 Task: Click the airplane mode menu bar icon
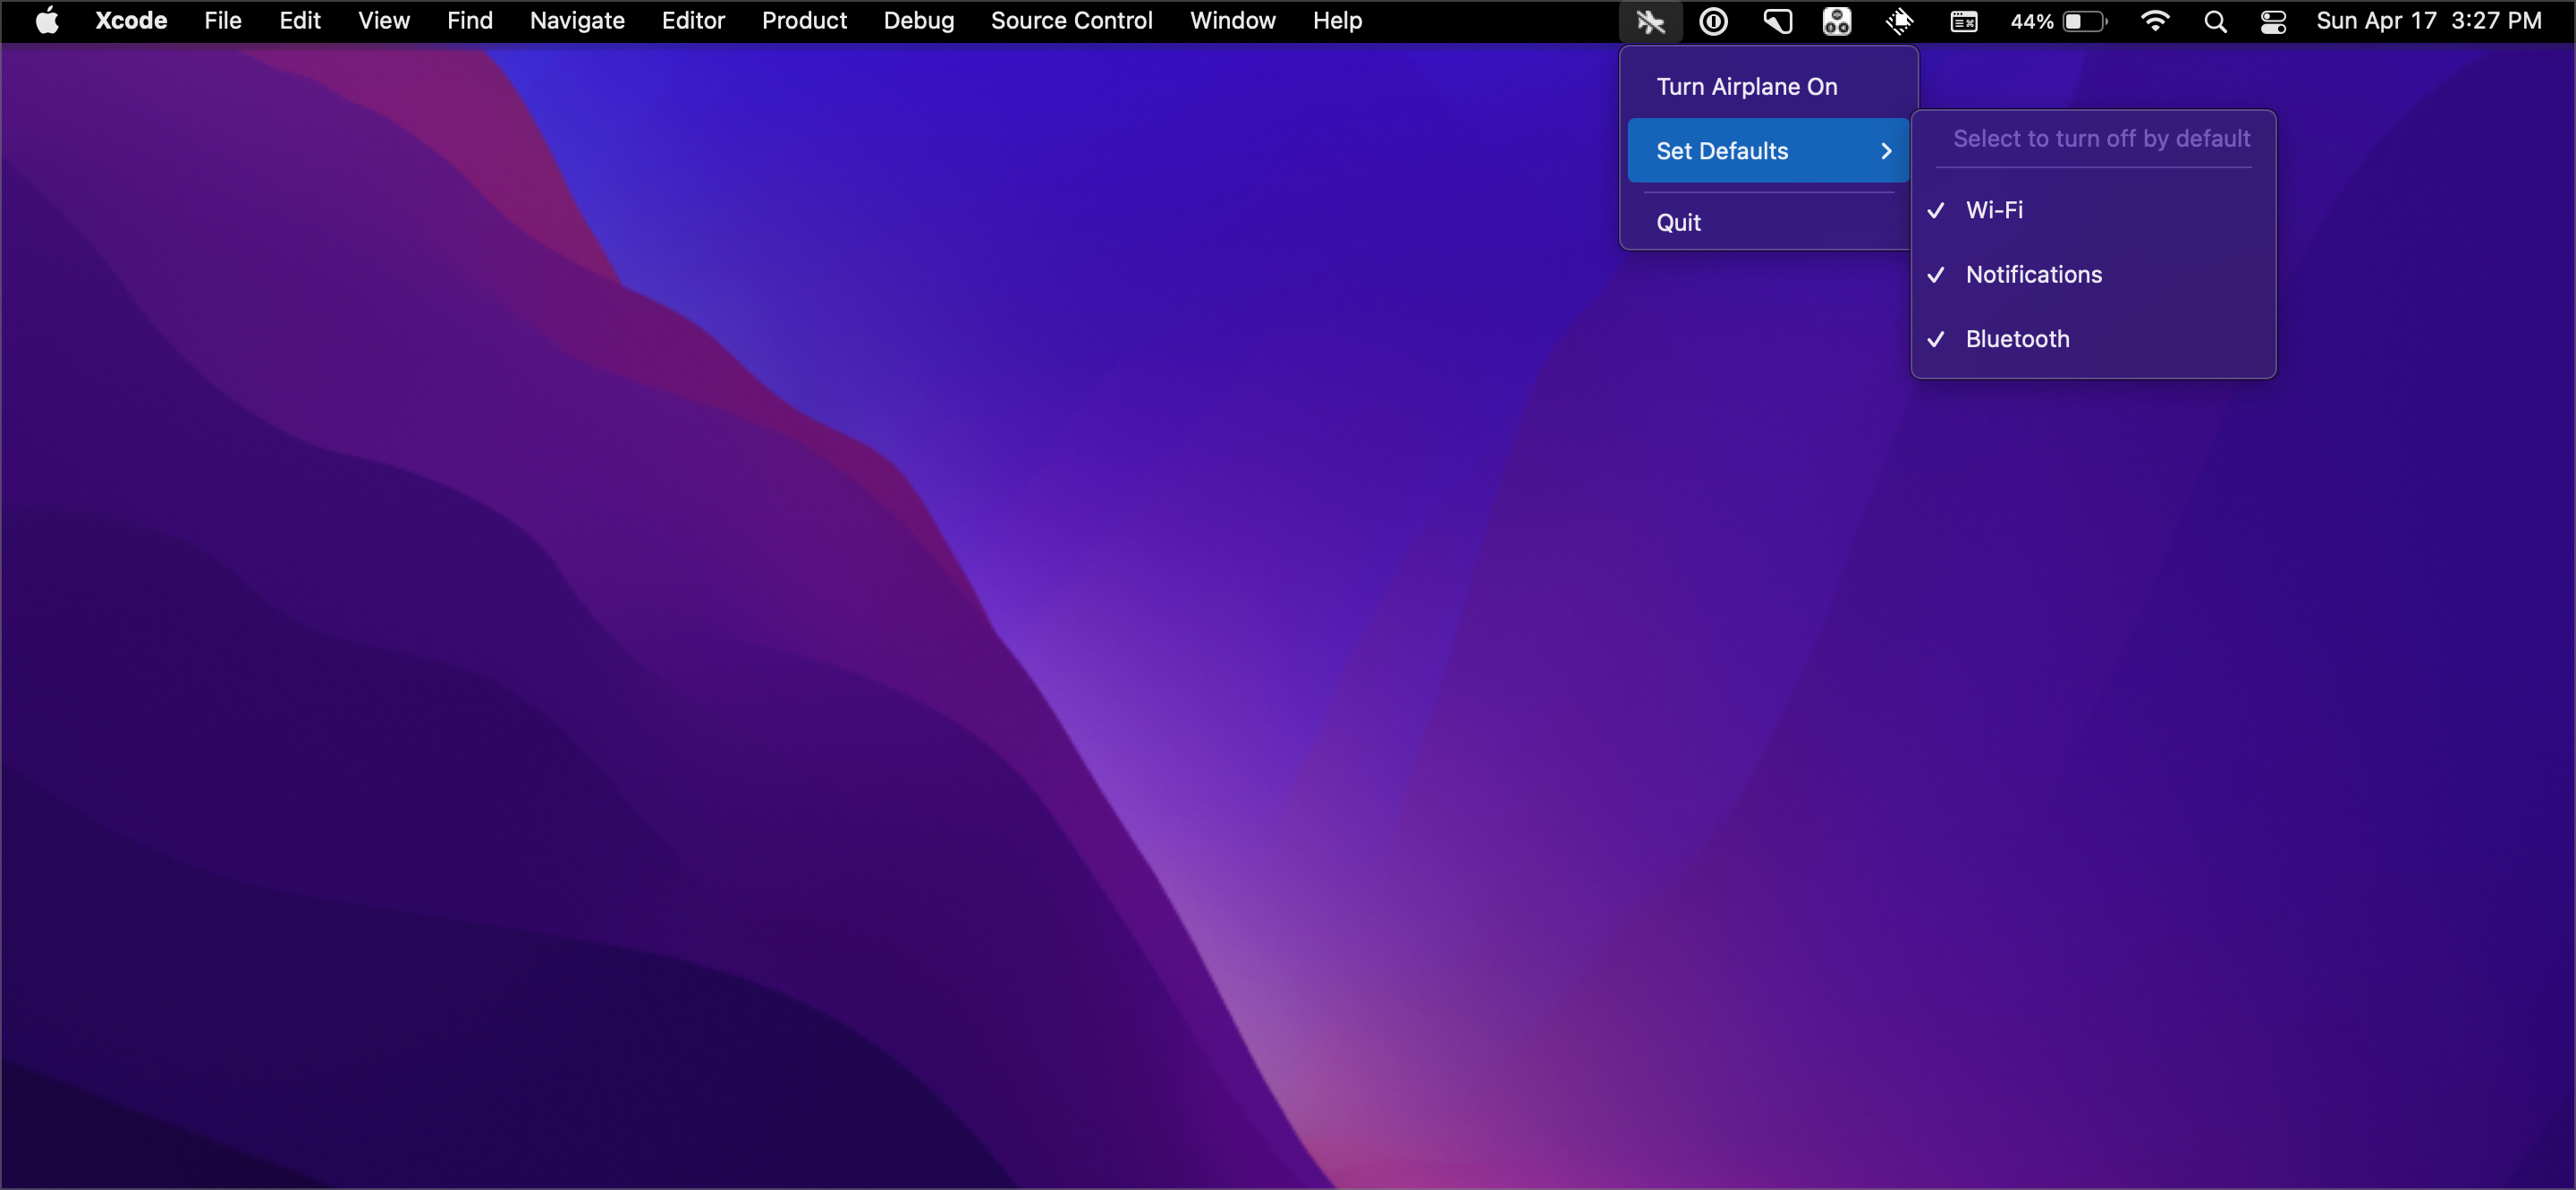(1650, 21)
